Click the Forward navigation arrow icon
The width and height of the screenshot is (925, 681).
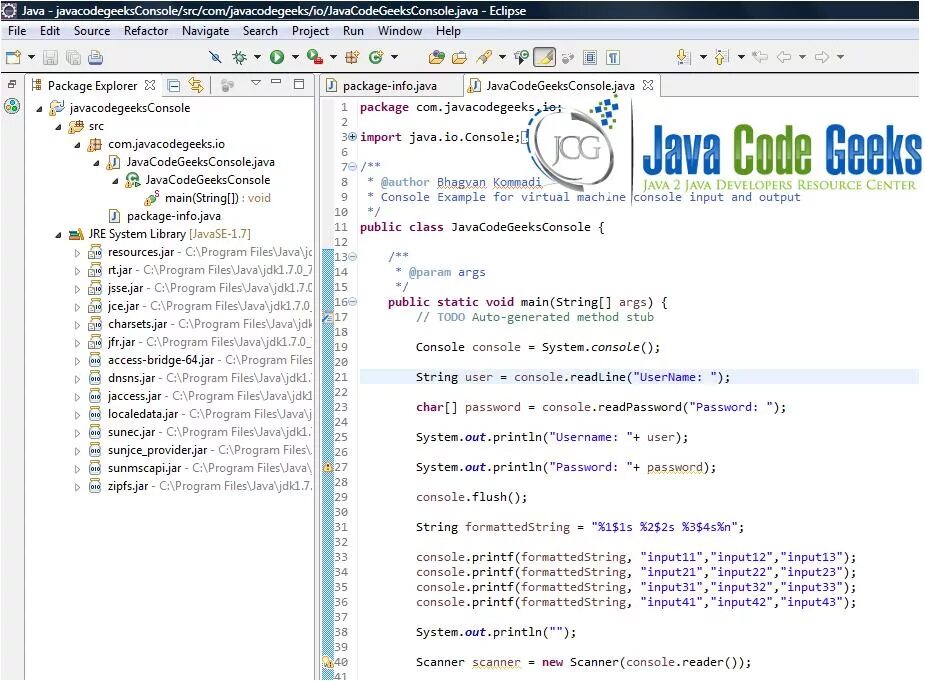(821, 57)
